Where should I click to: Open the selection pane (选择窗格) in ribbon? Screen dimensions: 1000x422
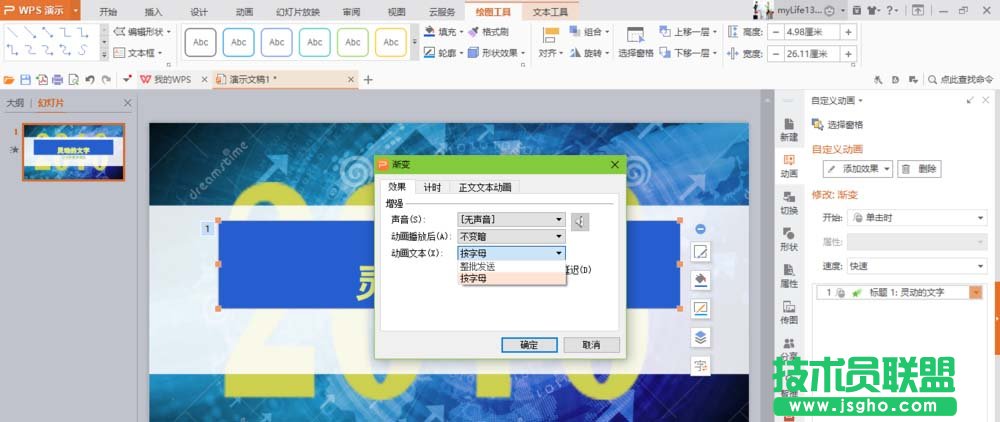click(x=635, y=42)
